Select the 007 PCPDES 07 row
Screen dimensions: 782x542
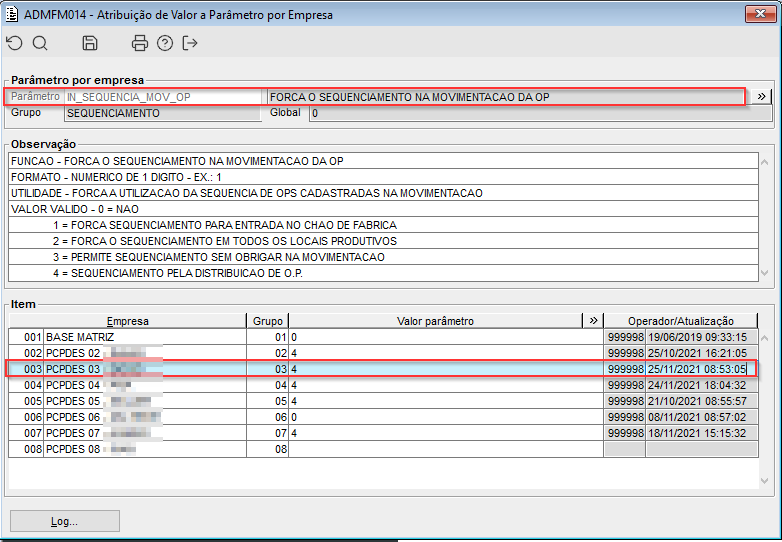click(383, 433)
